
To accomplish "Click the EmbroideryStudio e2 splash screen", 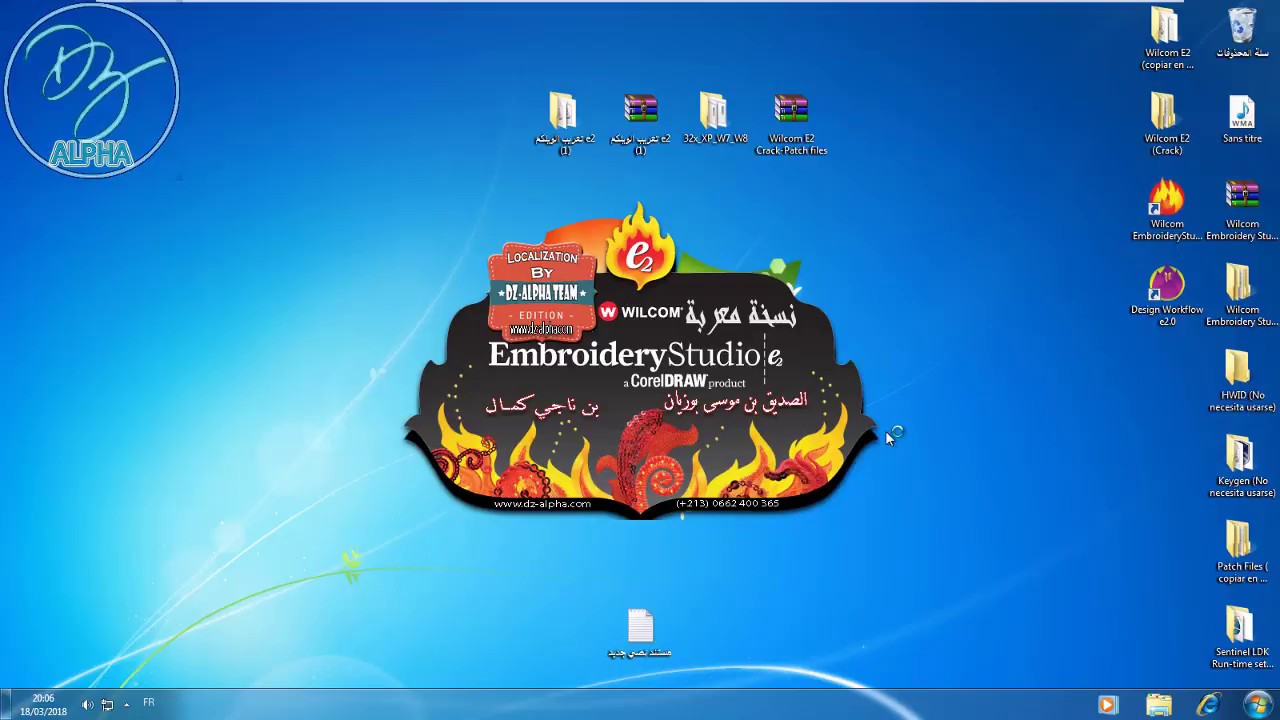I will click(640, 362).
